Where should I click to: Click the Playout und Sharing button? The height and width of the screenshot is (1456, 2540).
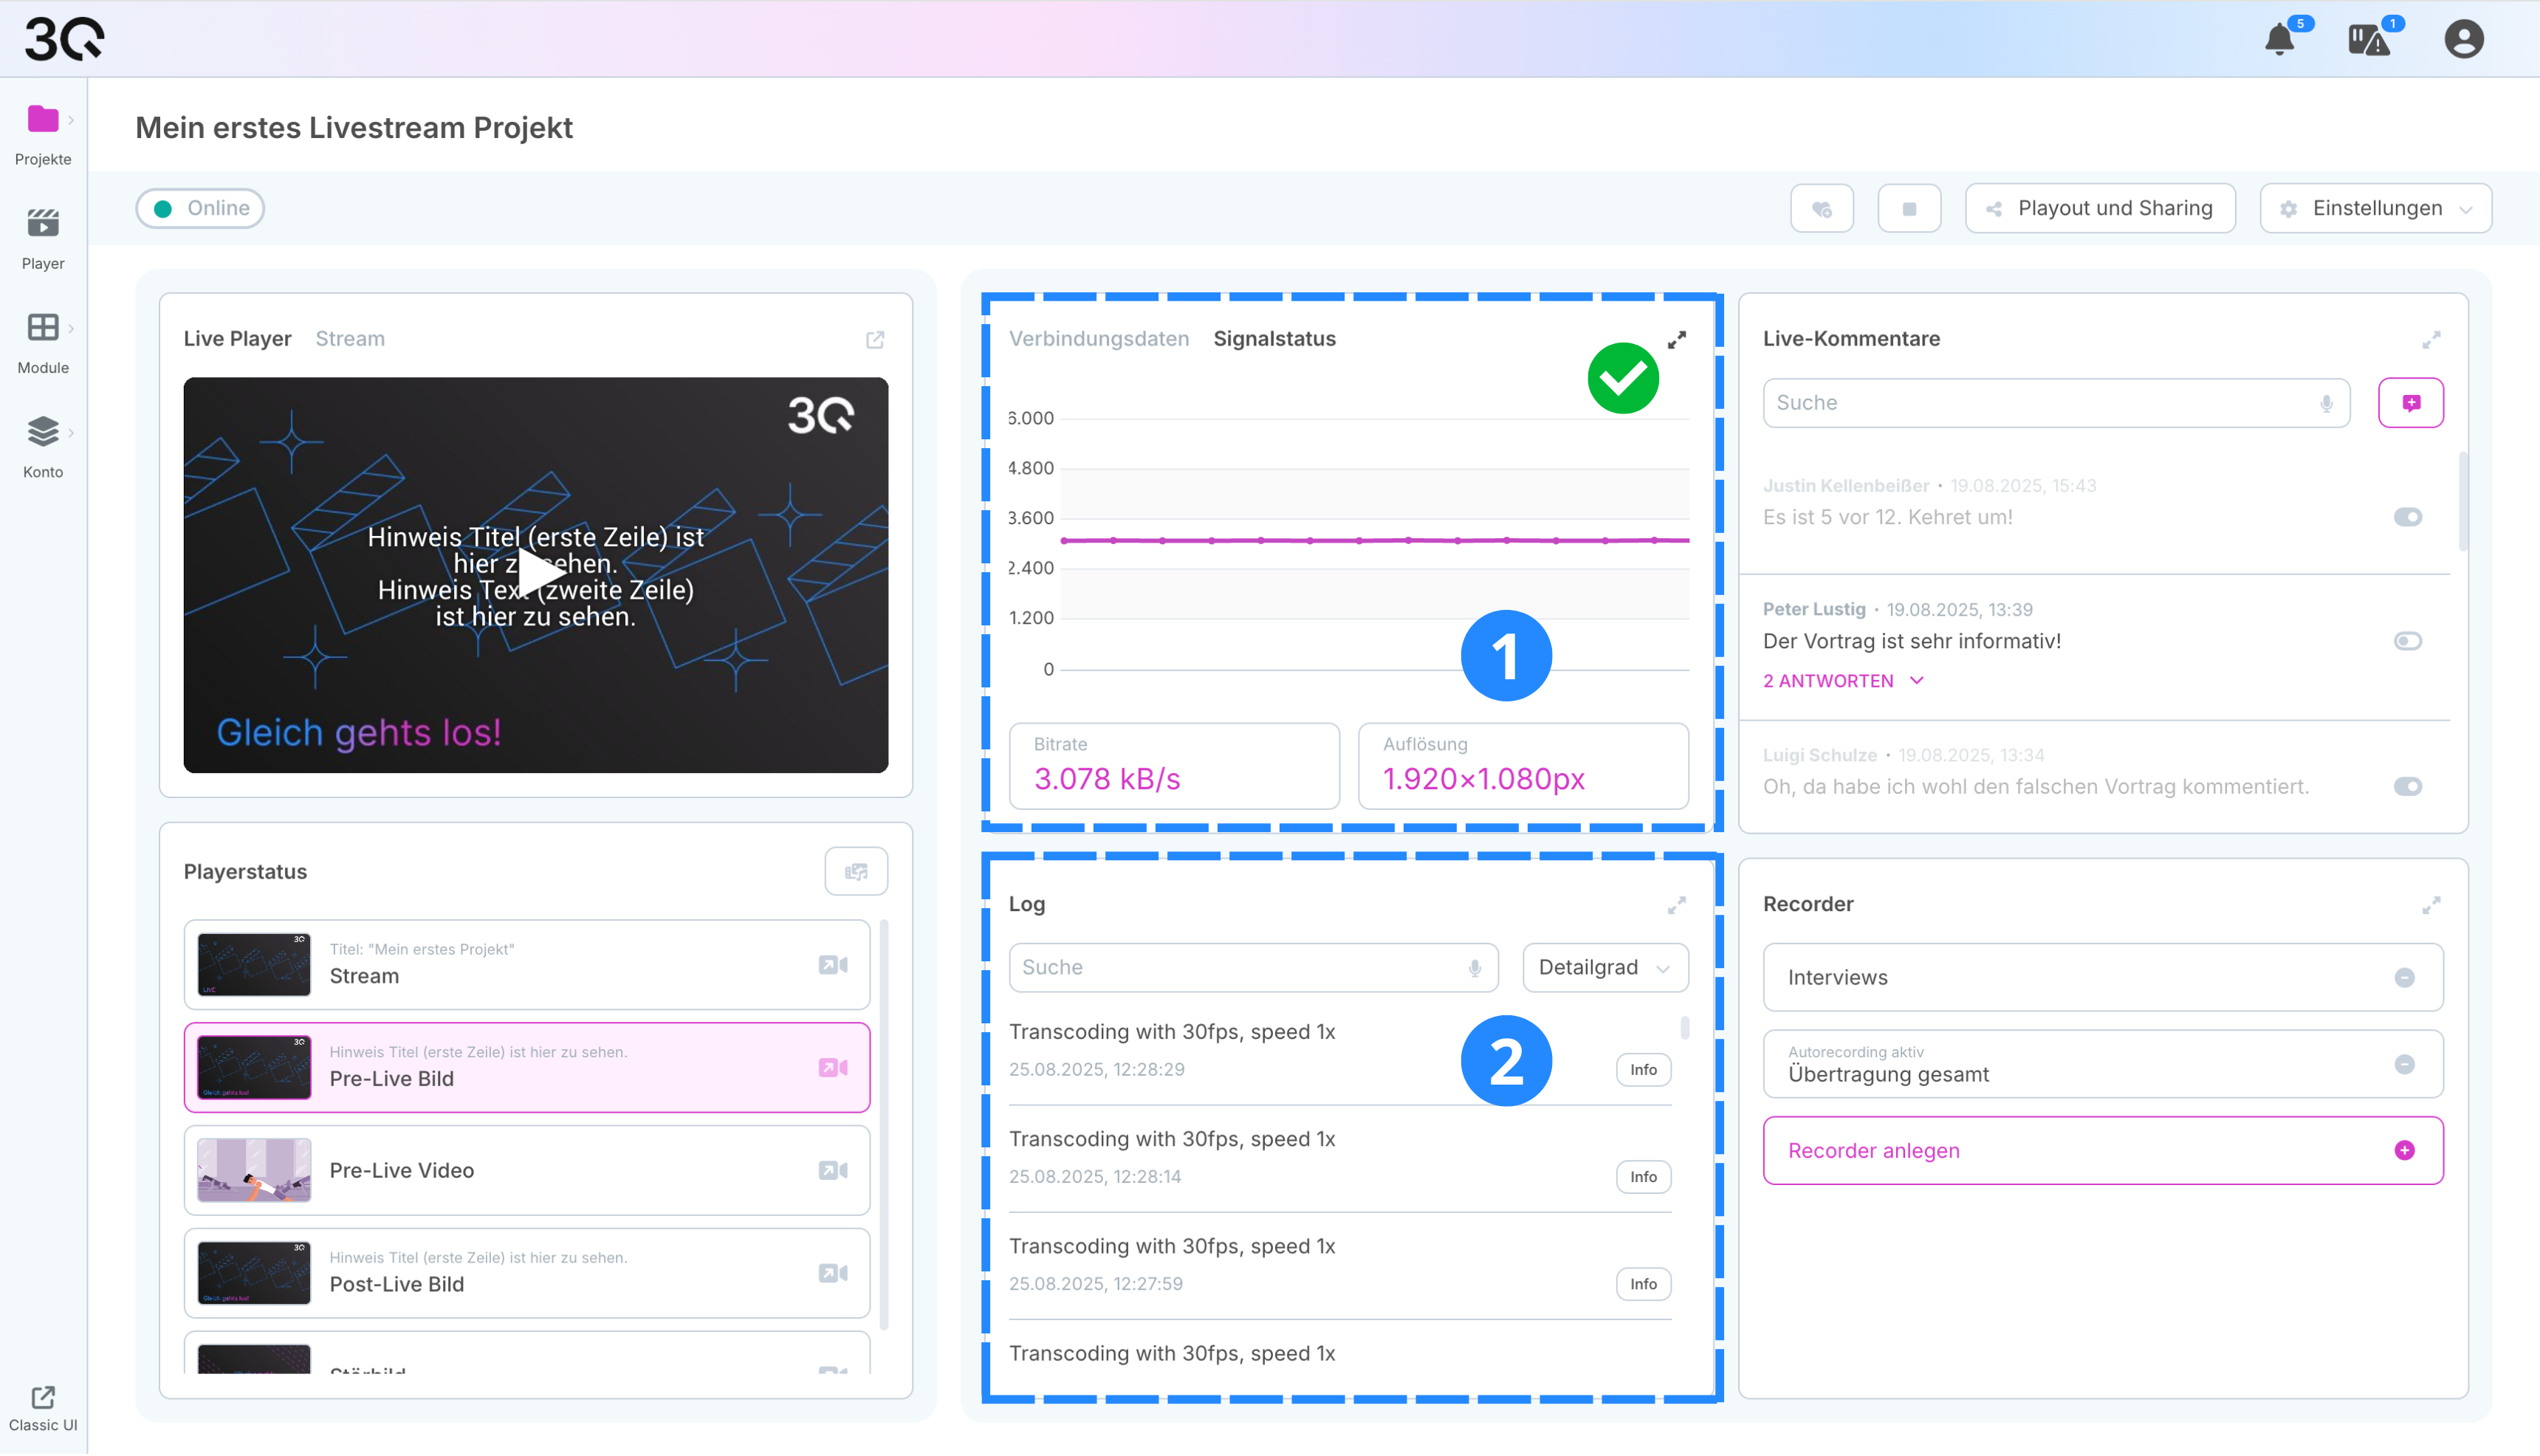[2099, 208]
